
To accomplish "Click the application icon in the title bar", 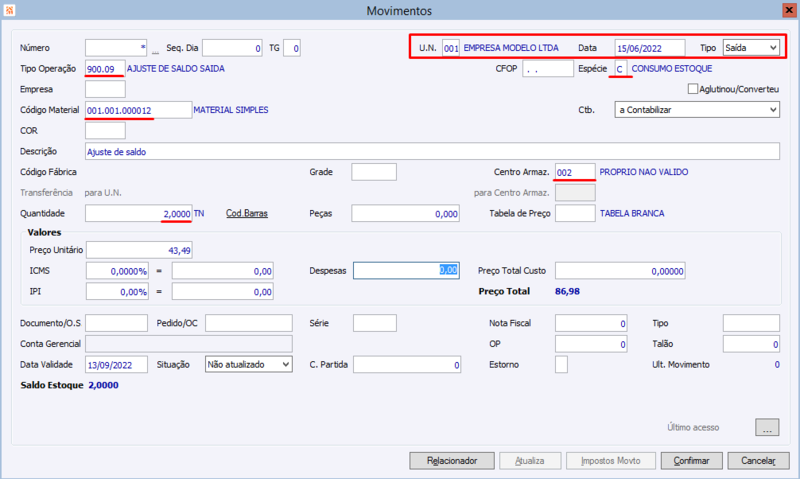I will tap(9, 10).
